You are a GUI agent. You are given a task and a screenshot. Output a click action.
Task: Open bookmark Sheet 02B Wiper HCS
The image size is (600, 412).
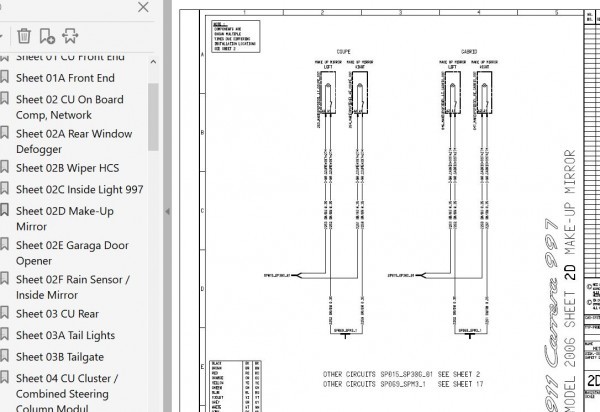67,168
